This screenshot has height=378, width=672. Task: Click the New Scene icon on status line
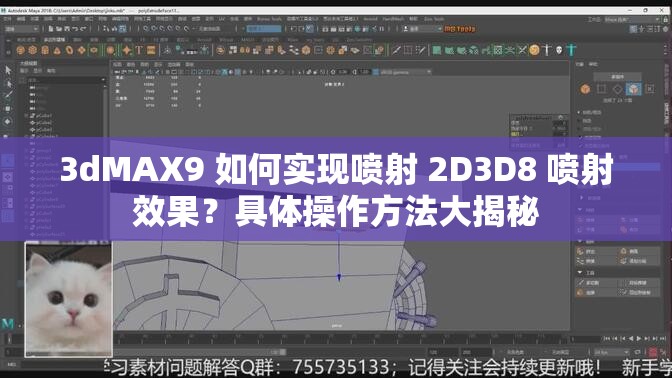(51, 29)
